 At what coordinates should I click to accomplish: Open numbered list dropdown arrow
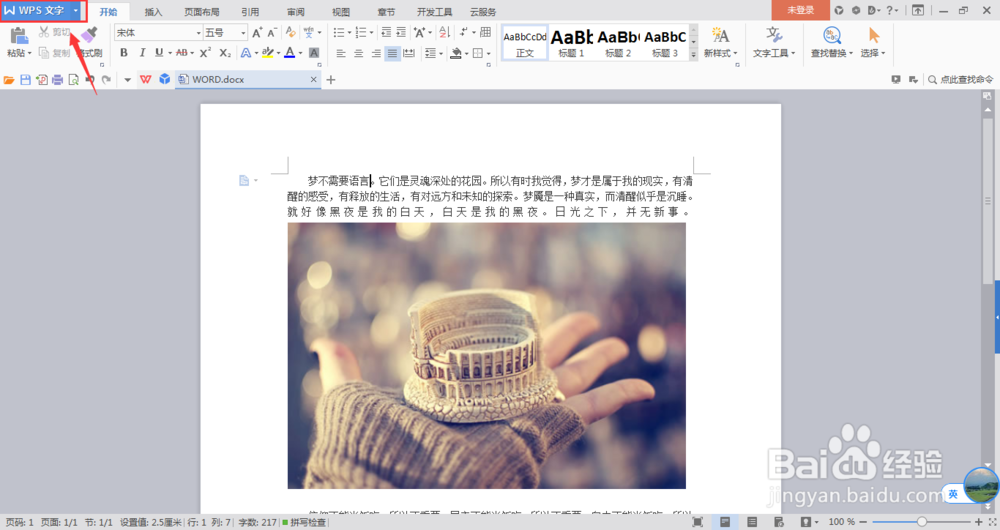coord(371,33)
